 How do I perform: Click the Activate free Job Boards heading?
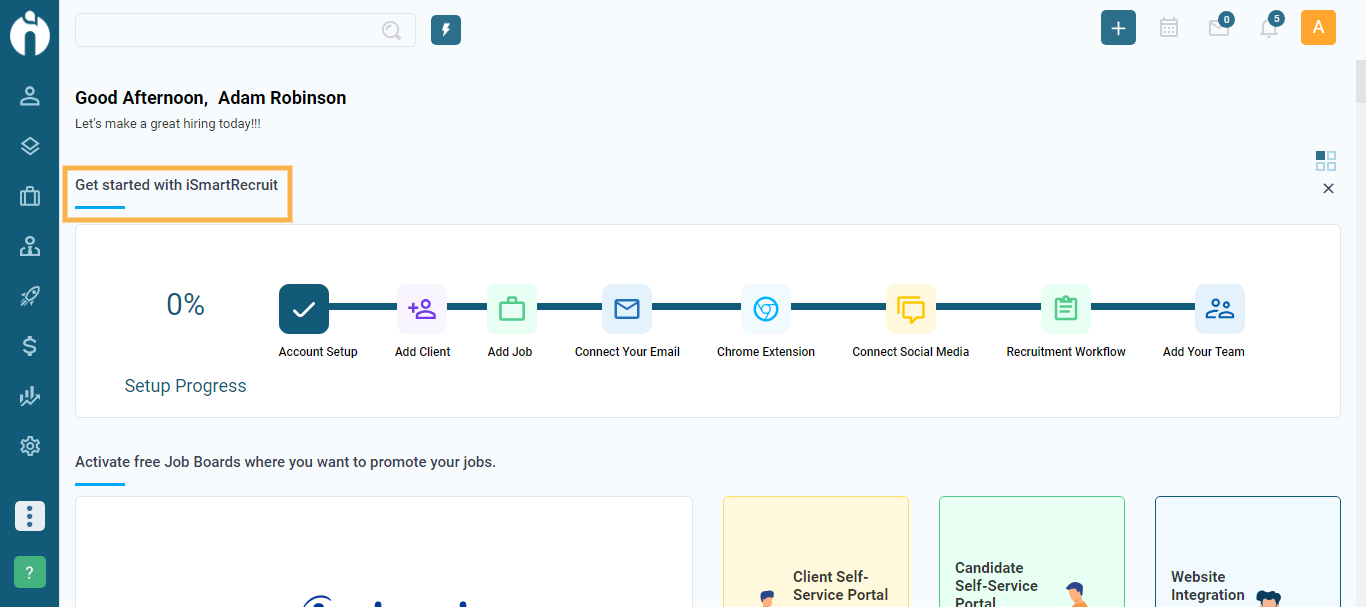(x=285, y=462)
